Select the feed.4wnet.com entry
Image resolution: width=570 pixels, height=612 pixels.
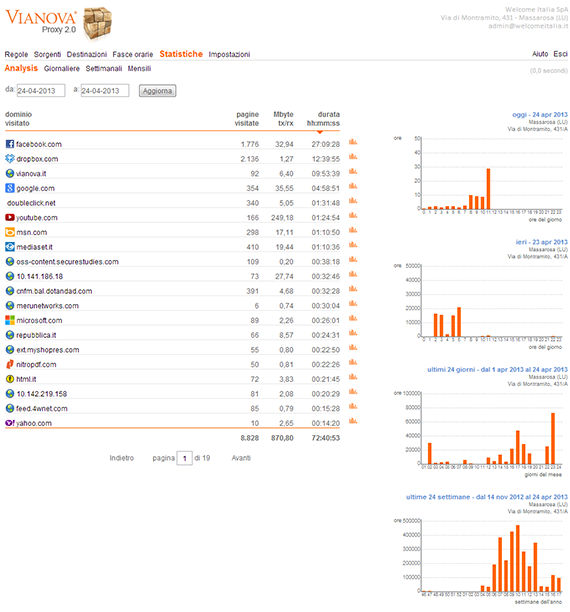[x=42, y=409]
